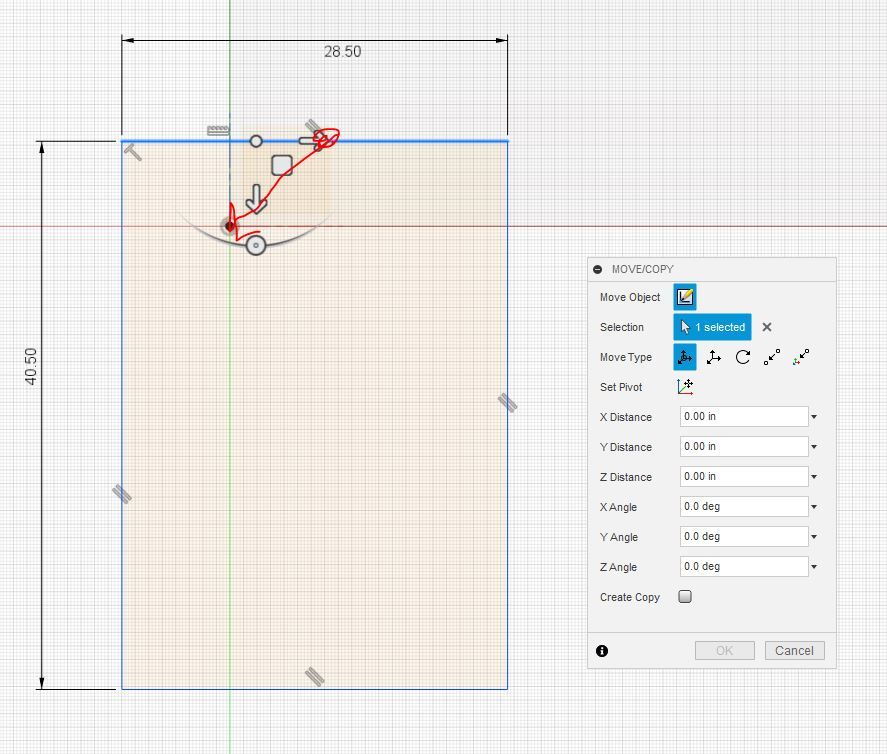887x754 pixels.
Task: Select the Translate move type
Action: [x=714, y=357]
